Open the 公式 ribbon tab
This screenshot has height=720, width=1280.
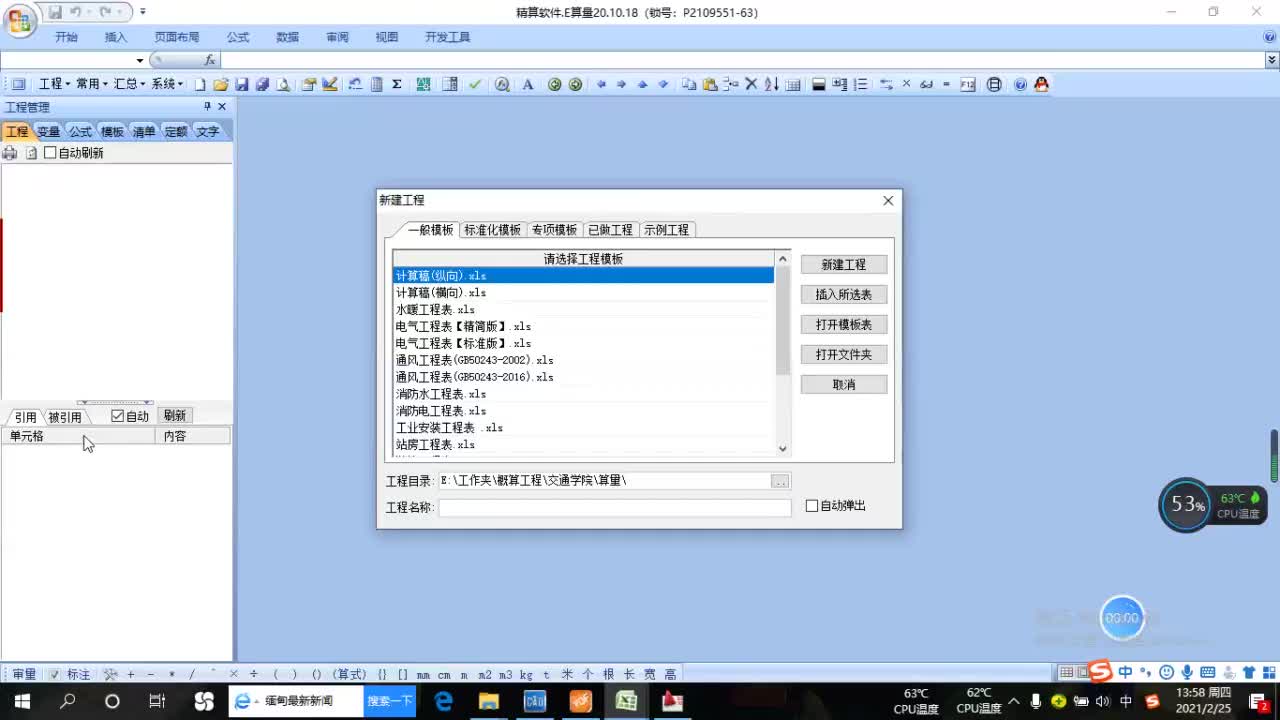tap(238, 37)
